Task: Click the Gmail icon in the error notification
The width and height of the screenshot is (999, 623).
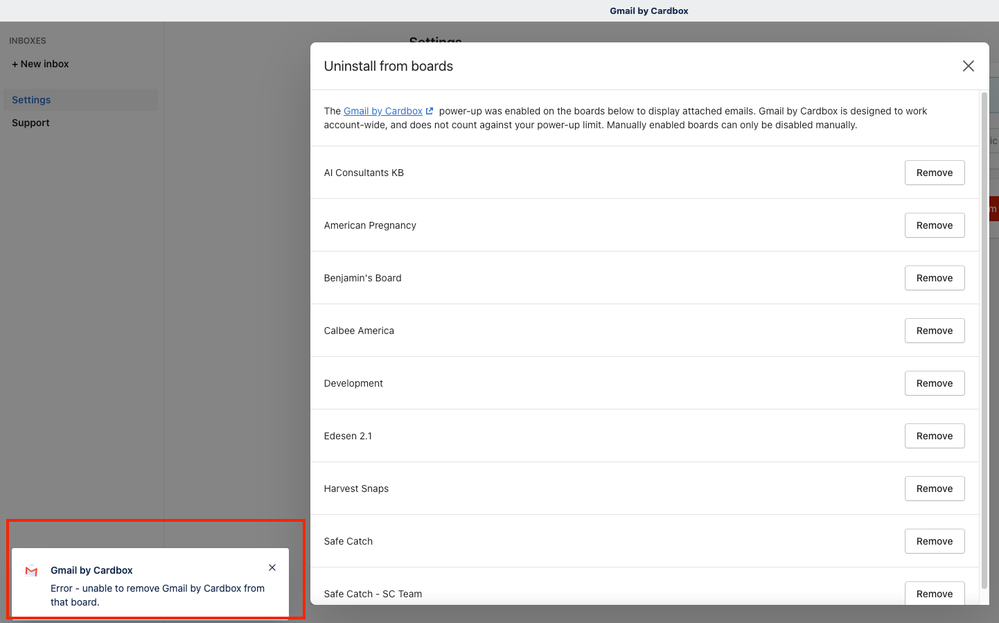Action: (x=31, y=571)
